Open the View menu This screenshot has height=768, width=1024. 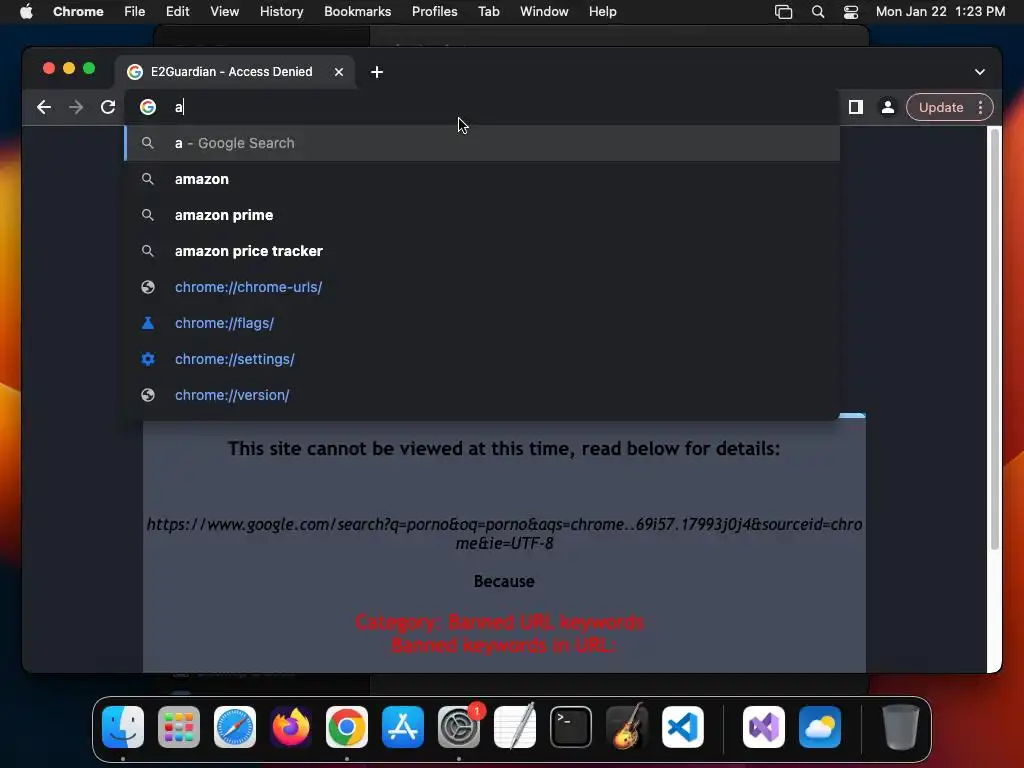coord(225,12)
